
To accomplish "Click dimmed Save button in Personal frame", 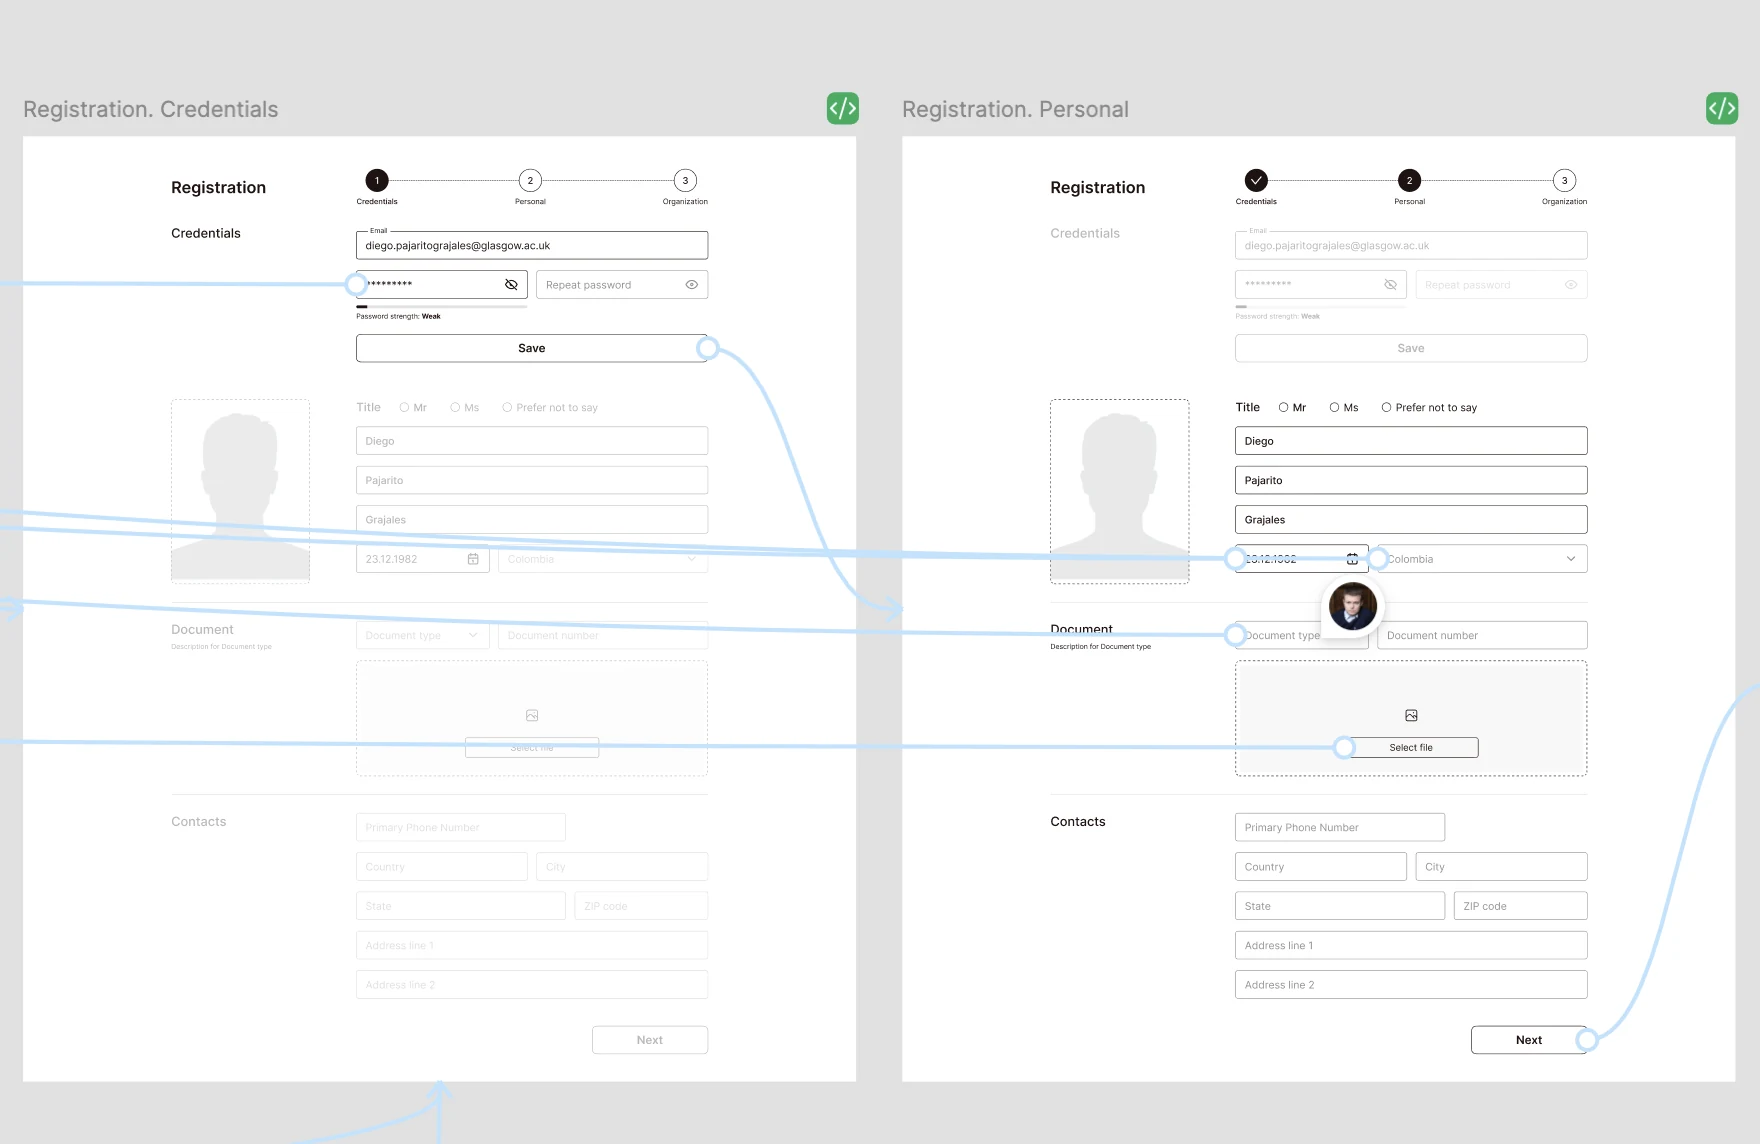I will point(1411,348).
